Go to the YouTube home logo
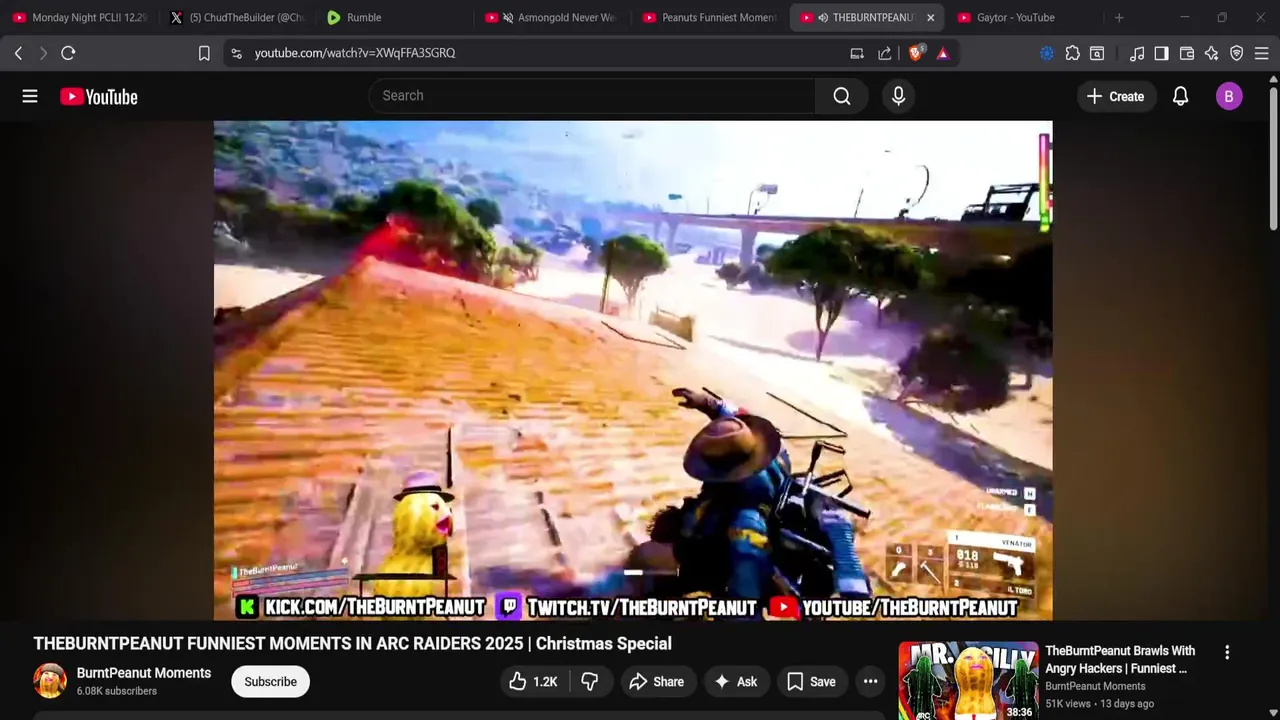This screenshot has width=1280, height=720. tap(98, 96)
